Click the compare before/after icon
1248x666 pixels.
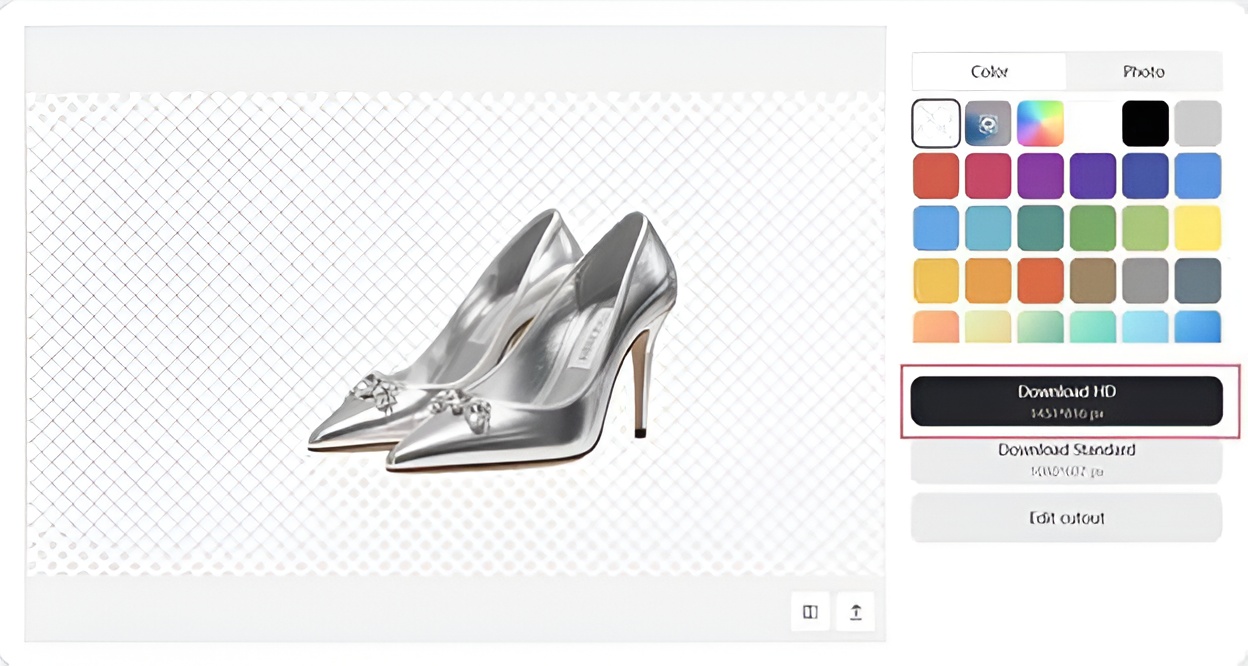810,612
